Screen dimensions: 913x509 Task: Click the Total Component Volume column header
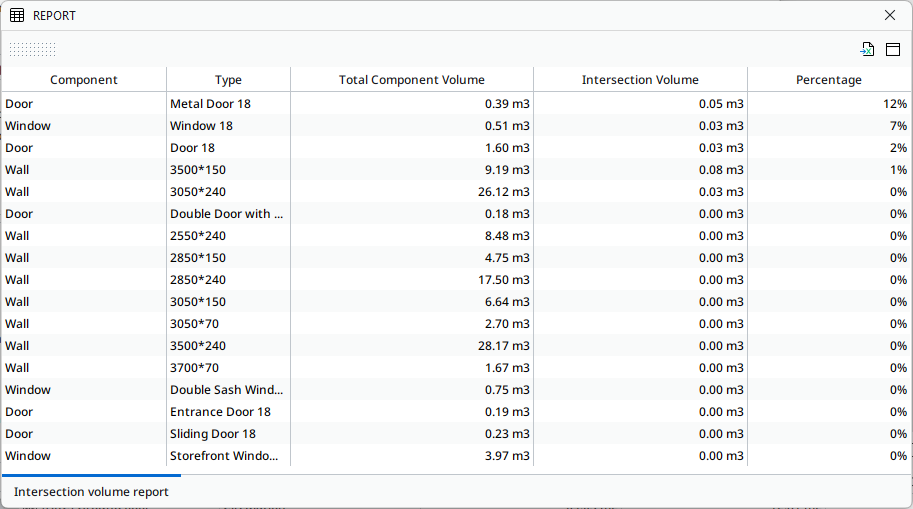point(411,80)
